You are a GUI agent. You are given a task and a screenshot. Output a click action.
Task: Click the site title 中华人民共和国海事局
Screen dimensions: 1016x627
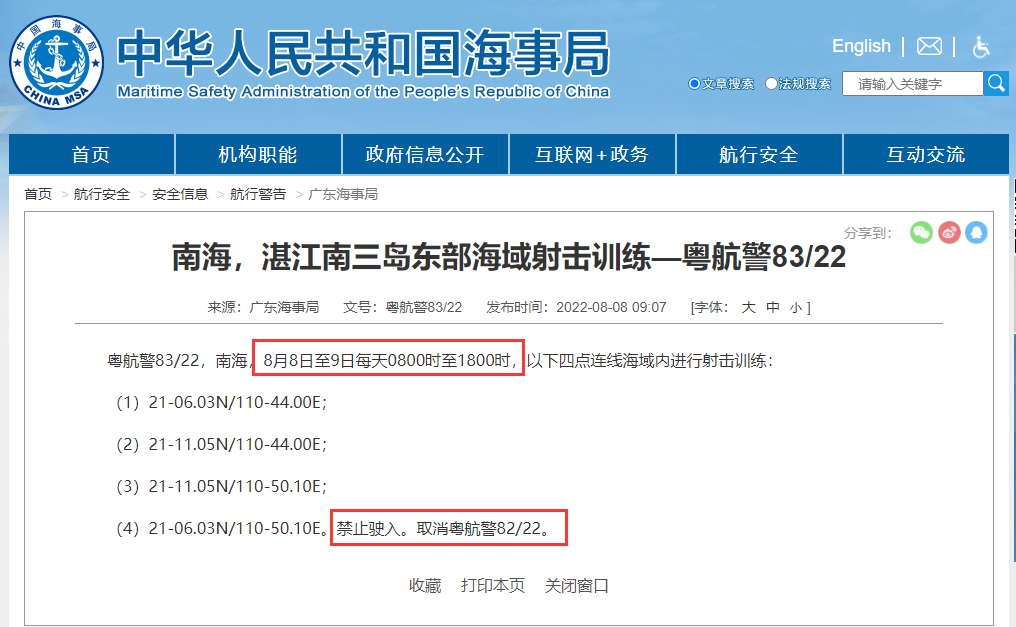364,53
